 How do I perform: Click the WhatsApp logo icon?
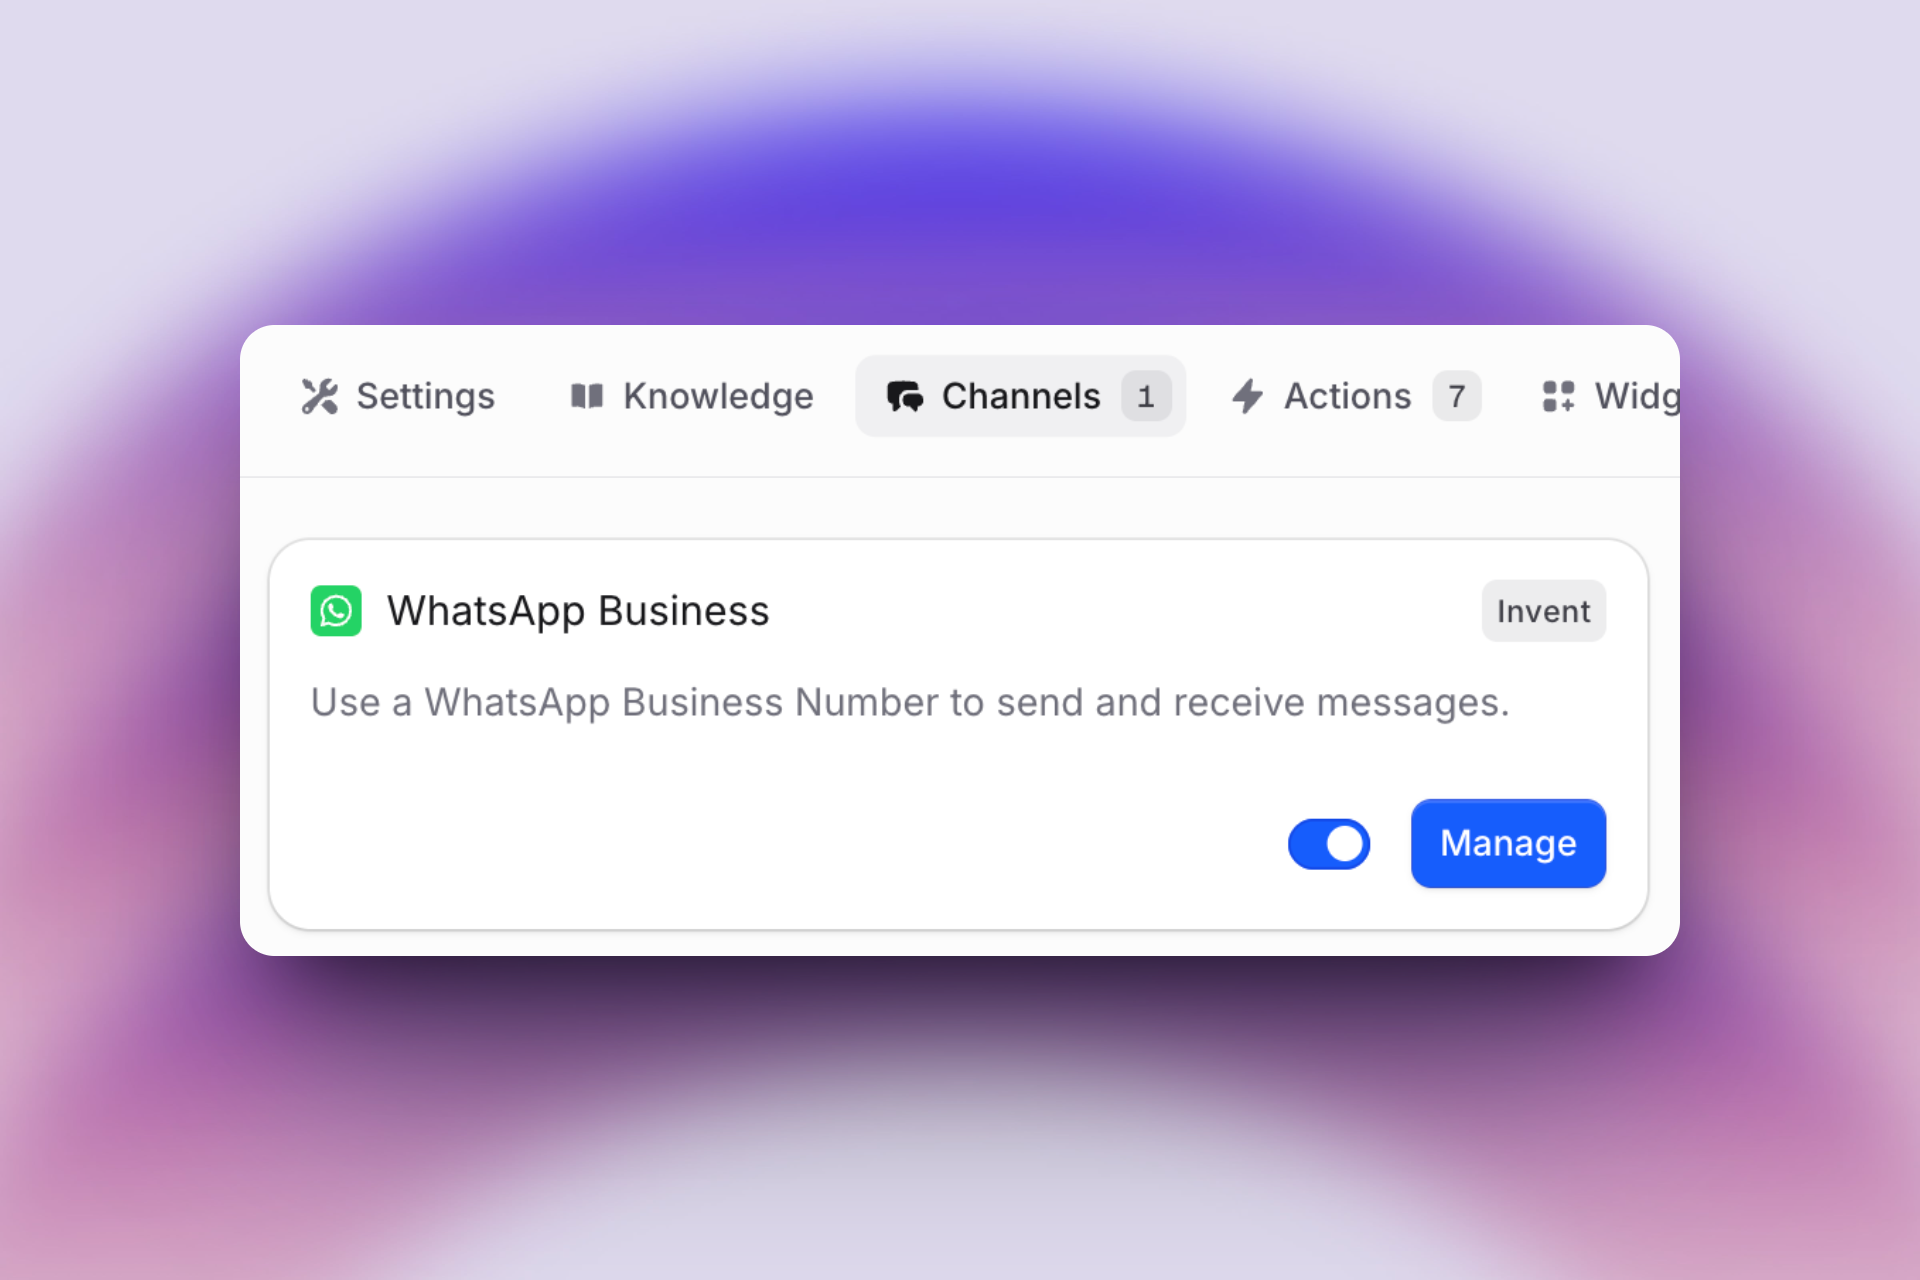[336, 611]
